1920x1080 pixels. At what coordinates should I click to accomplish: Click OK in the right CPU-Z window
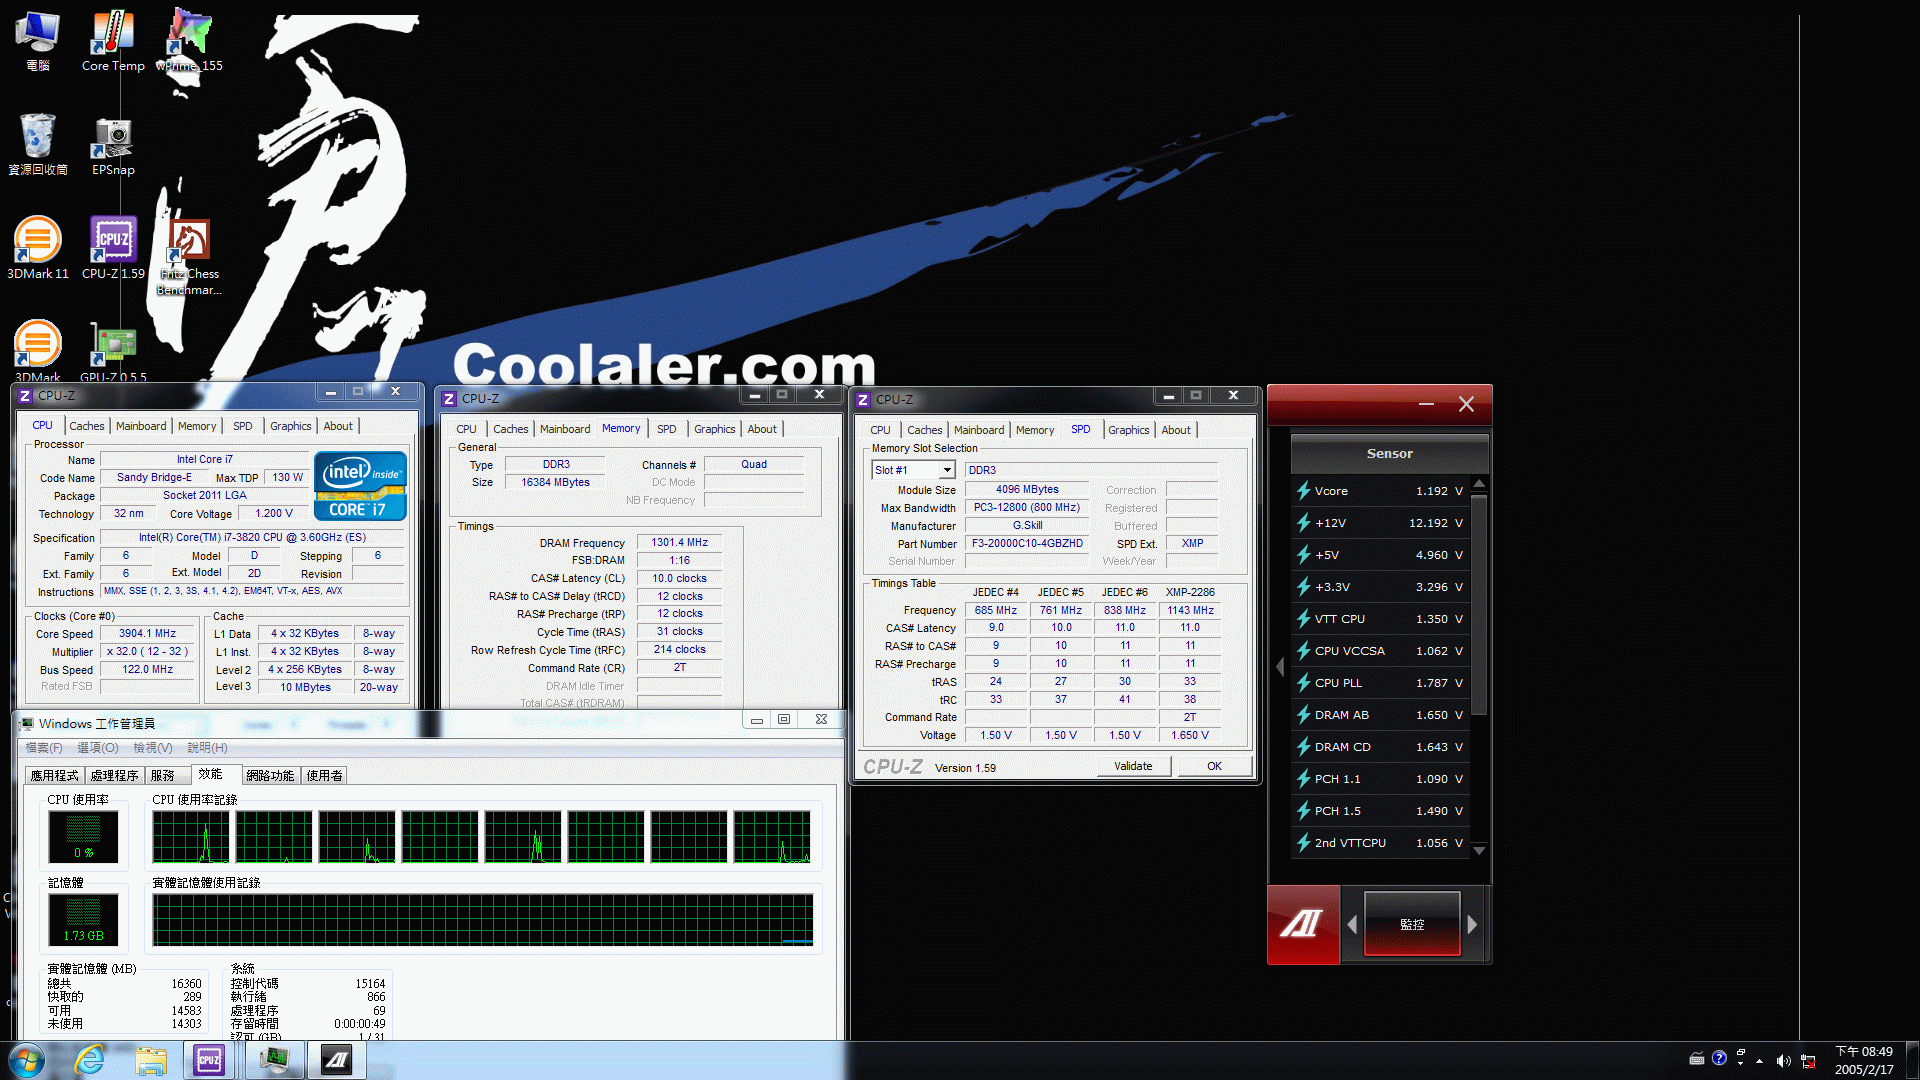coord(1215,766)
